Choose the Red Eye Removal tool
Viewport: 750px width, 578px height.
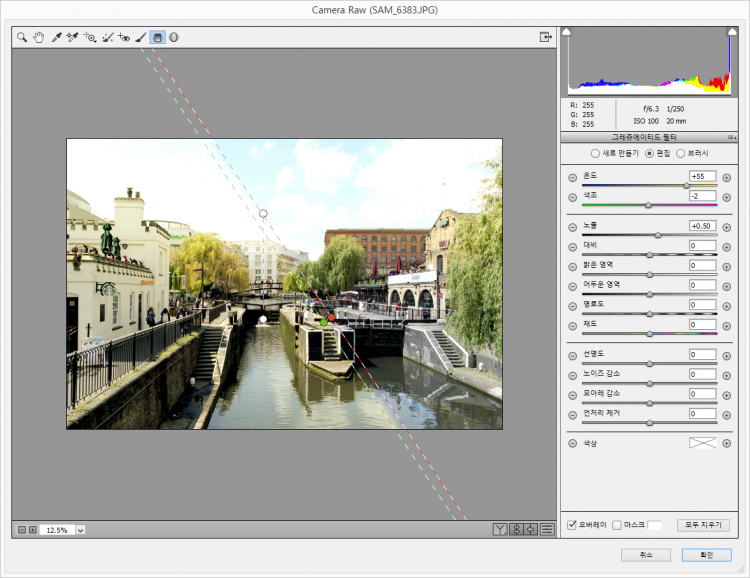[124, 37]
